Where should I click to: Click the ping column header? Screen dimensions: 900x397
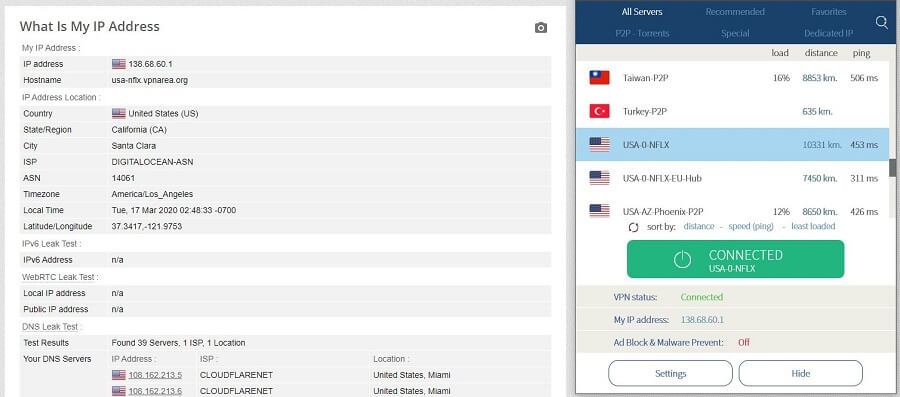861,53
